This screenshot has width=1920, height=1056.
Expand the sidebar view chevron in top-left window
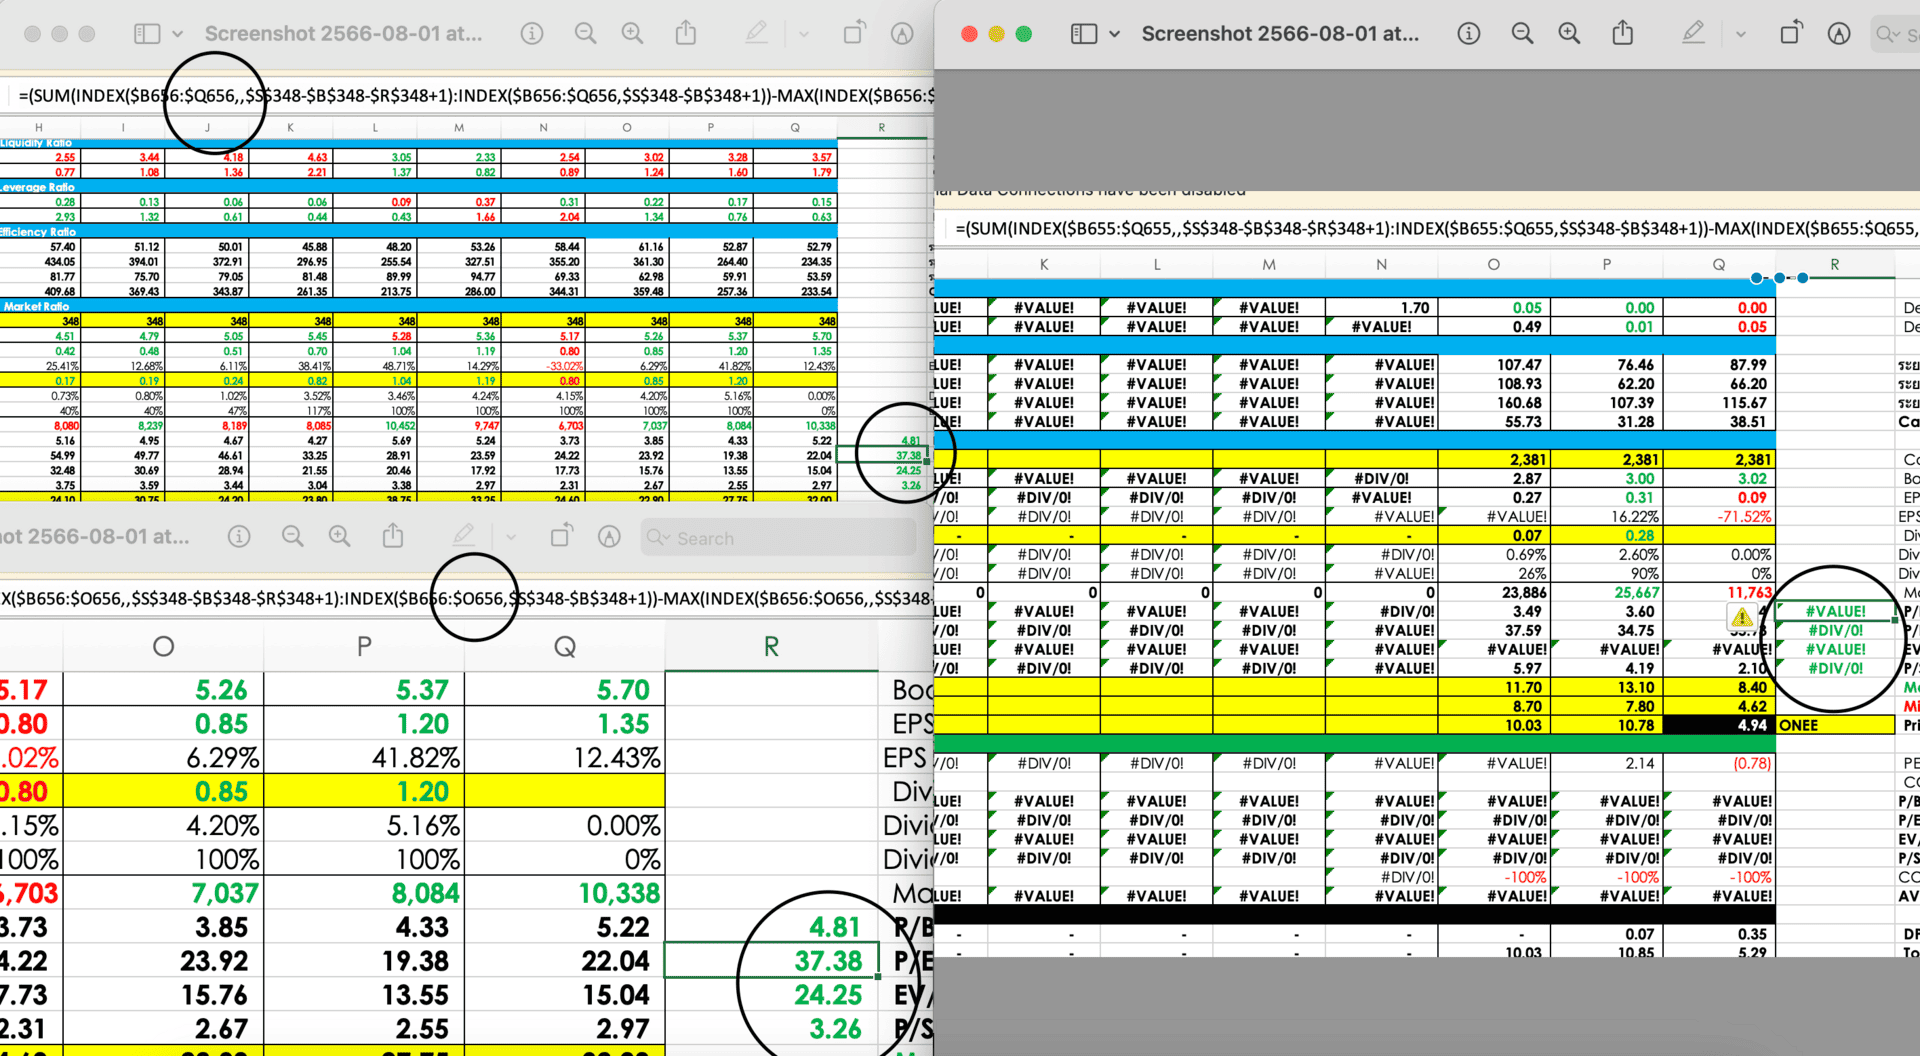tap(177, 34)
